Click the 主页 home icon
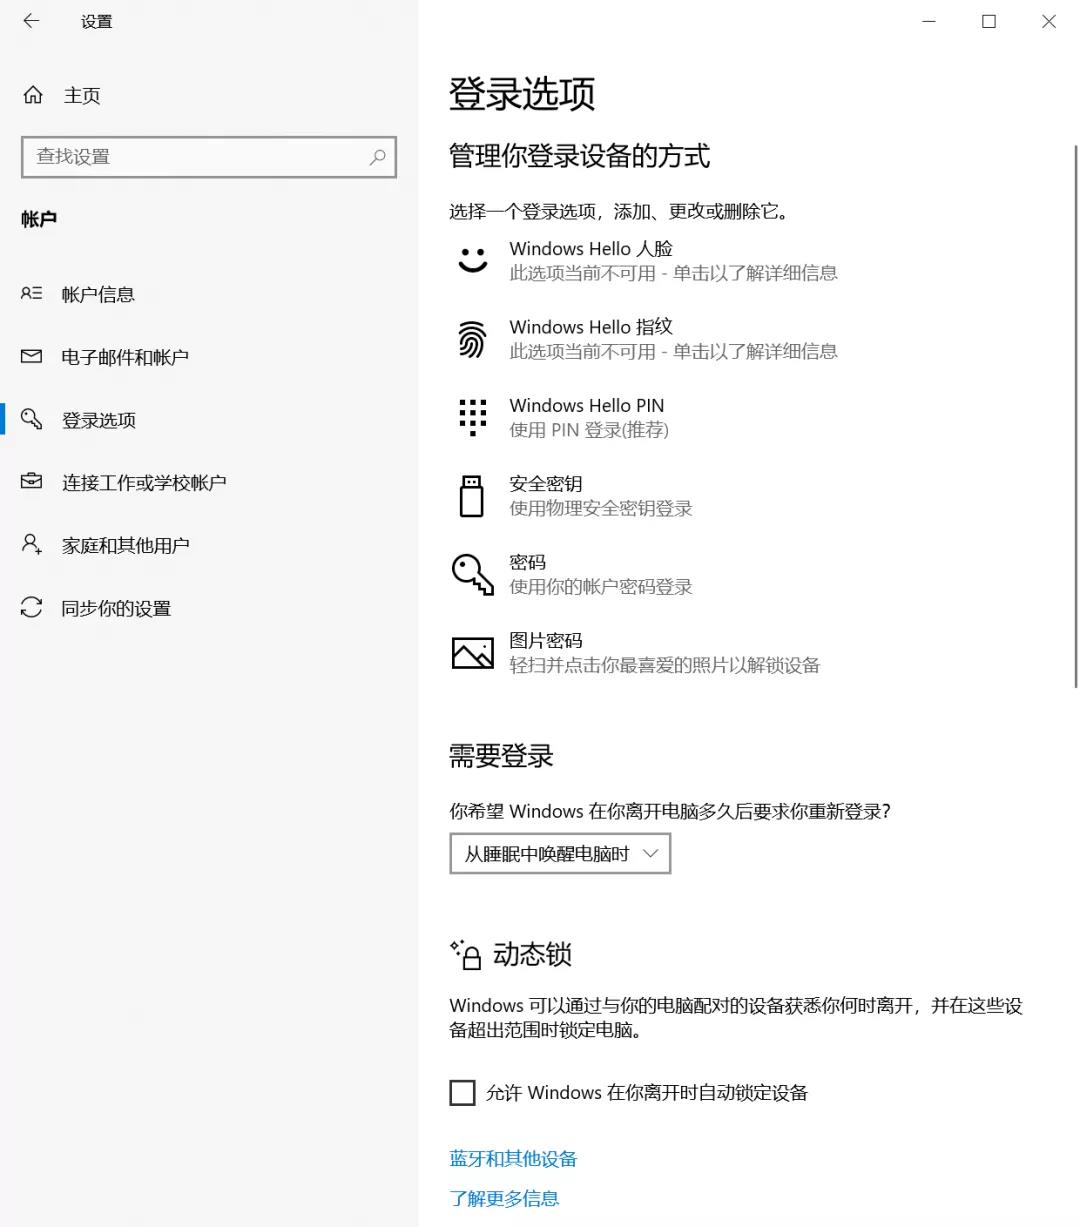 tap(31, 94)
